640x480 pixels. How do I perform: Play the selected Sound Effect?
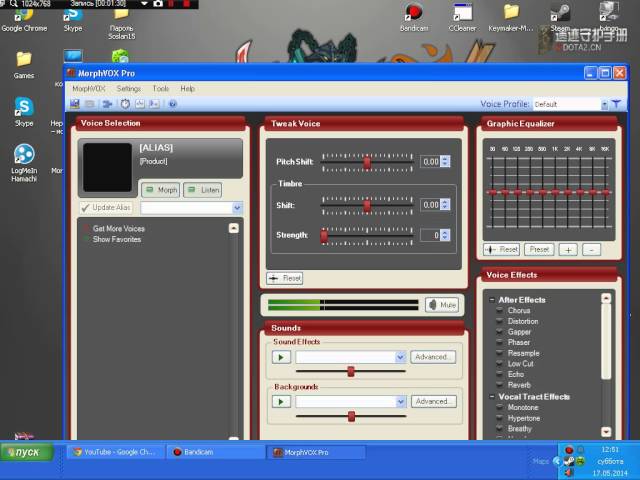tap(282, 357)
